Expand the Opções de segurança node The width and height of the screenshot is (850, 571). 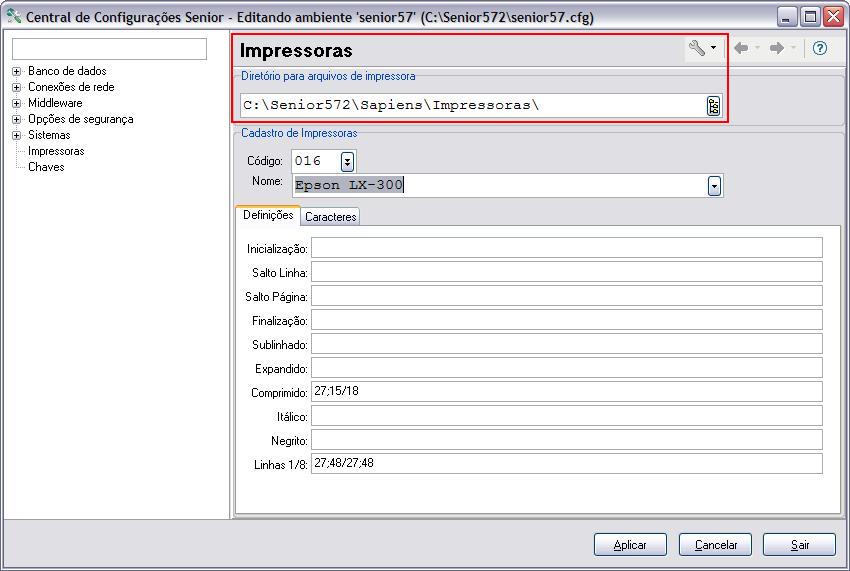coord(17,119)
